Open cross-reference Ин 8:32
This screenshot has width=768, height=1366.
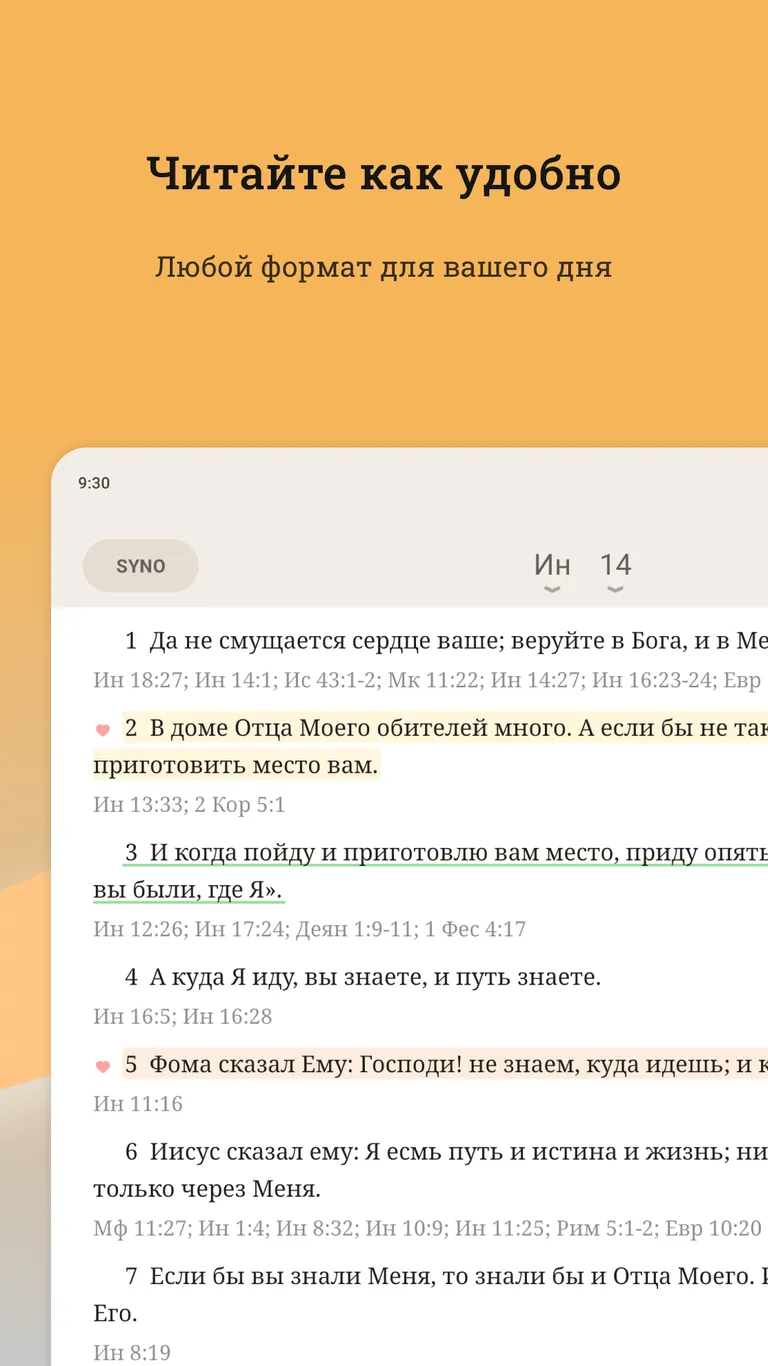pos(316,1228)
